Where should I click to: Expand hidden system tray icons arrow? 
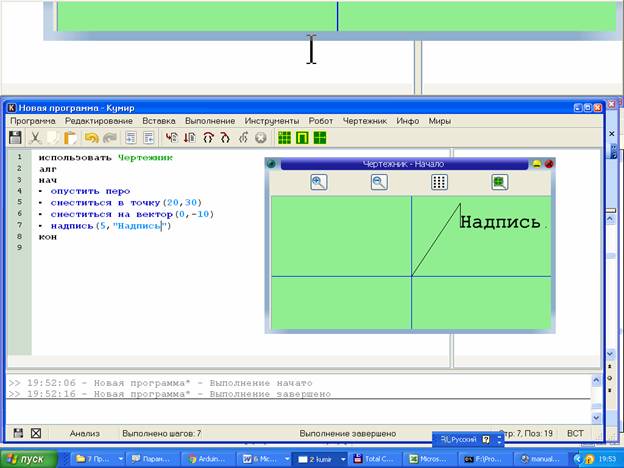tap(575, 459)
